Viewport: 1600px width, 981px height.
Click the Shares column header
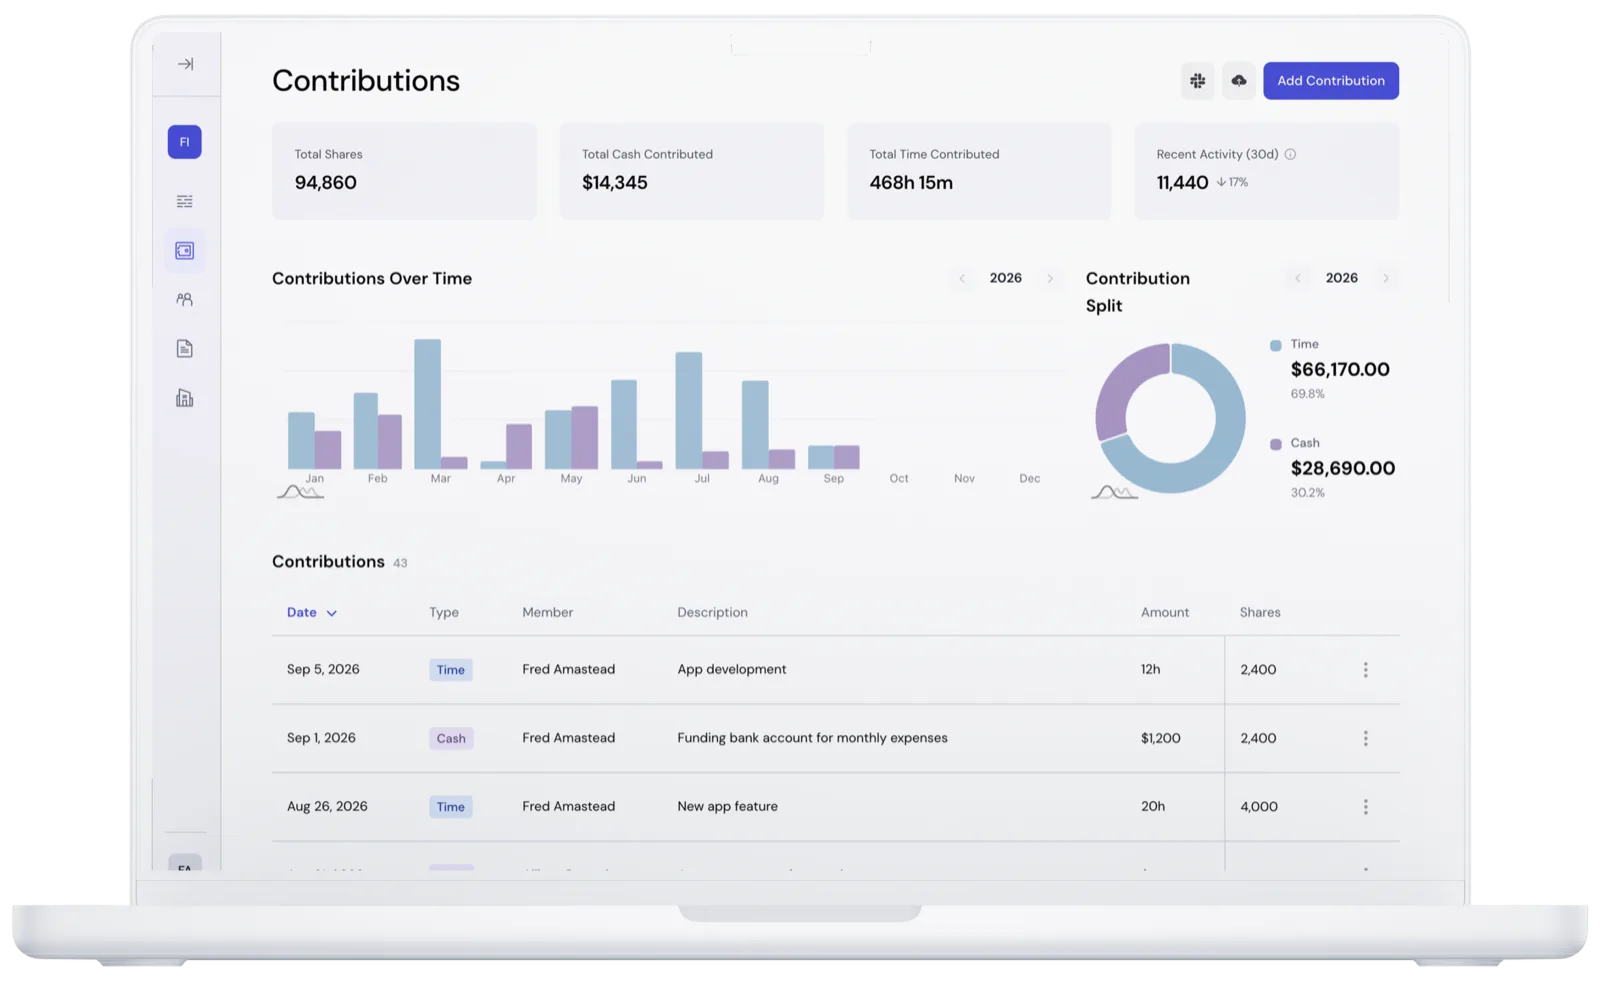[1260, 612]
